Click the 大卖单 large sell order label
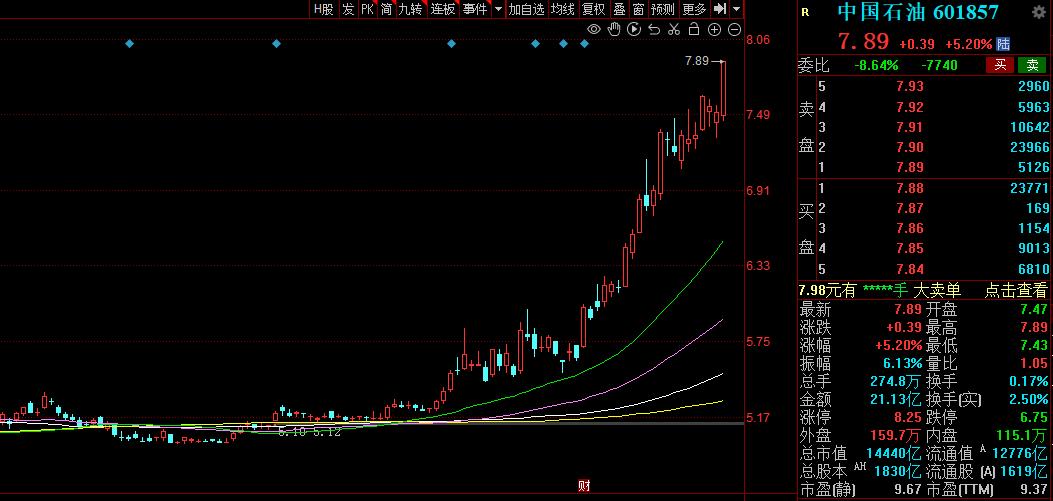Image resolution: width=1053 pixels, height=501 pixels. (x=937, y=290)
